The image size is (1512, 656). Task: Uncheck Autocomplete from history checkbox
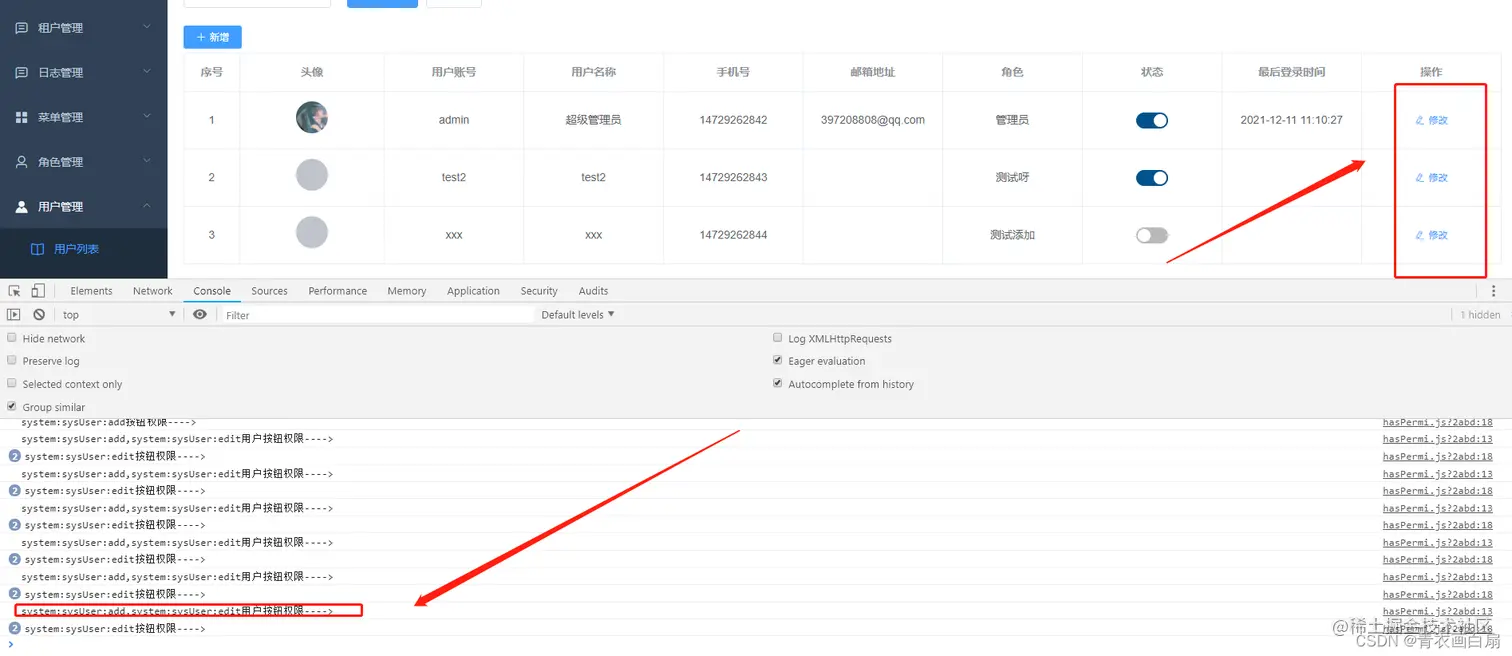click(x=778, y=383)
